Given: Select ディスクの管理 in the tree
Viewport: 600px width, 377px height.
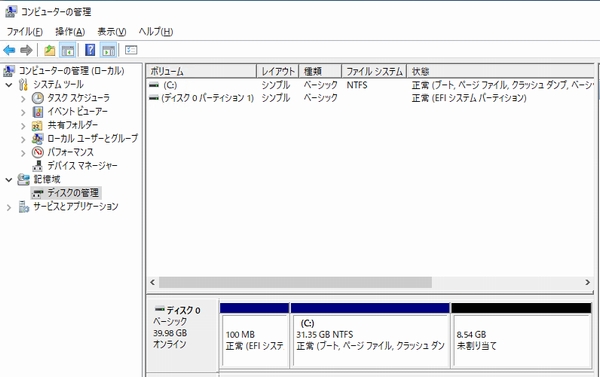Looking at the screenshot, I should (73, 193).
